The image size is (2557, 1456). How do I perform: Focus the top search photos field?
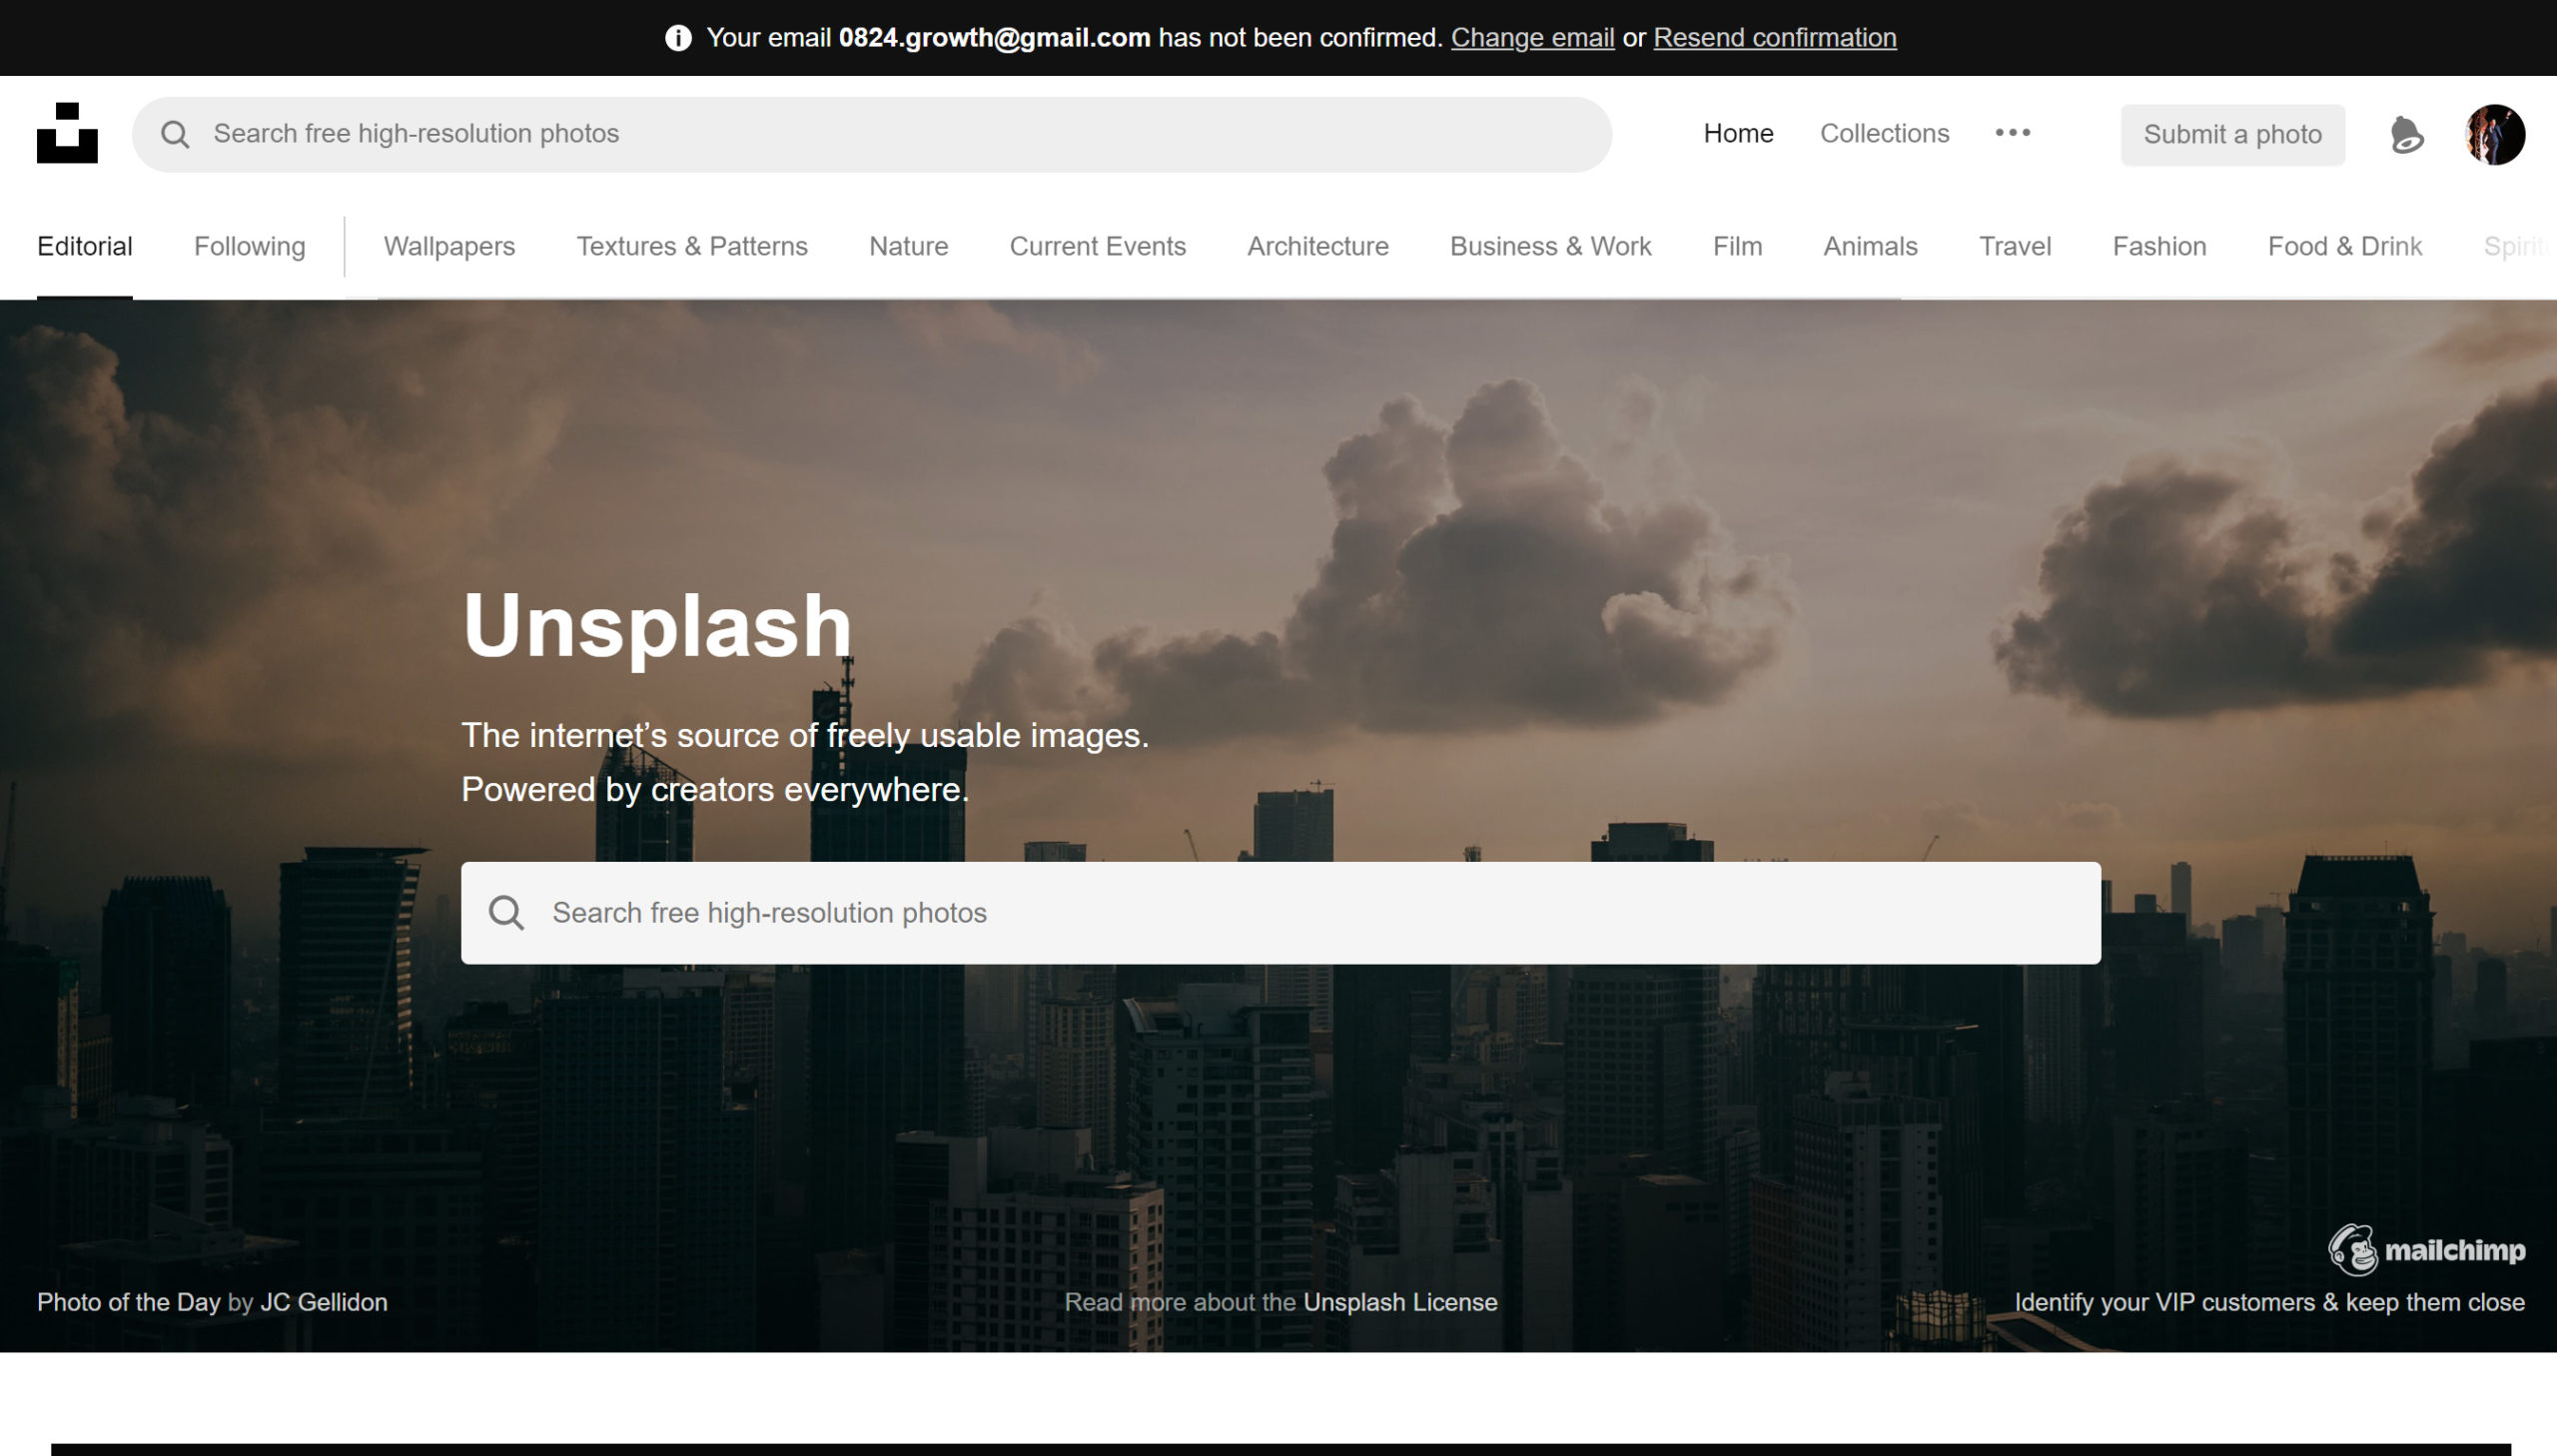(x=871, y=134)
